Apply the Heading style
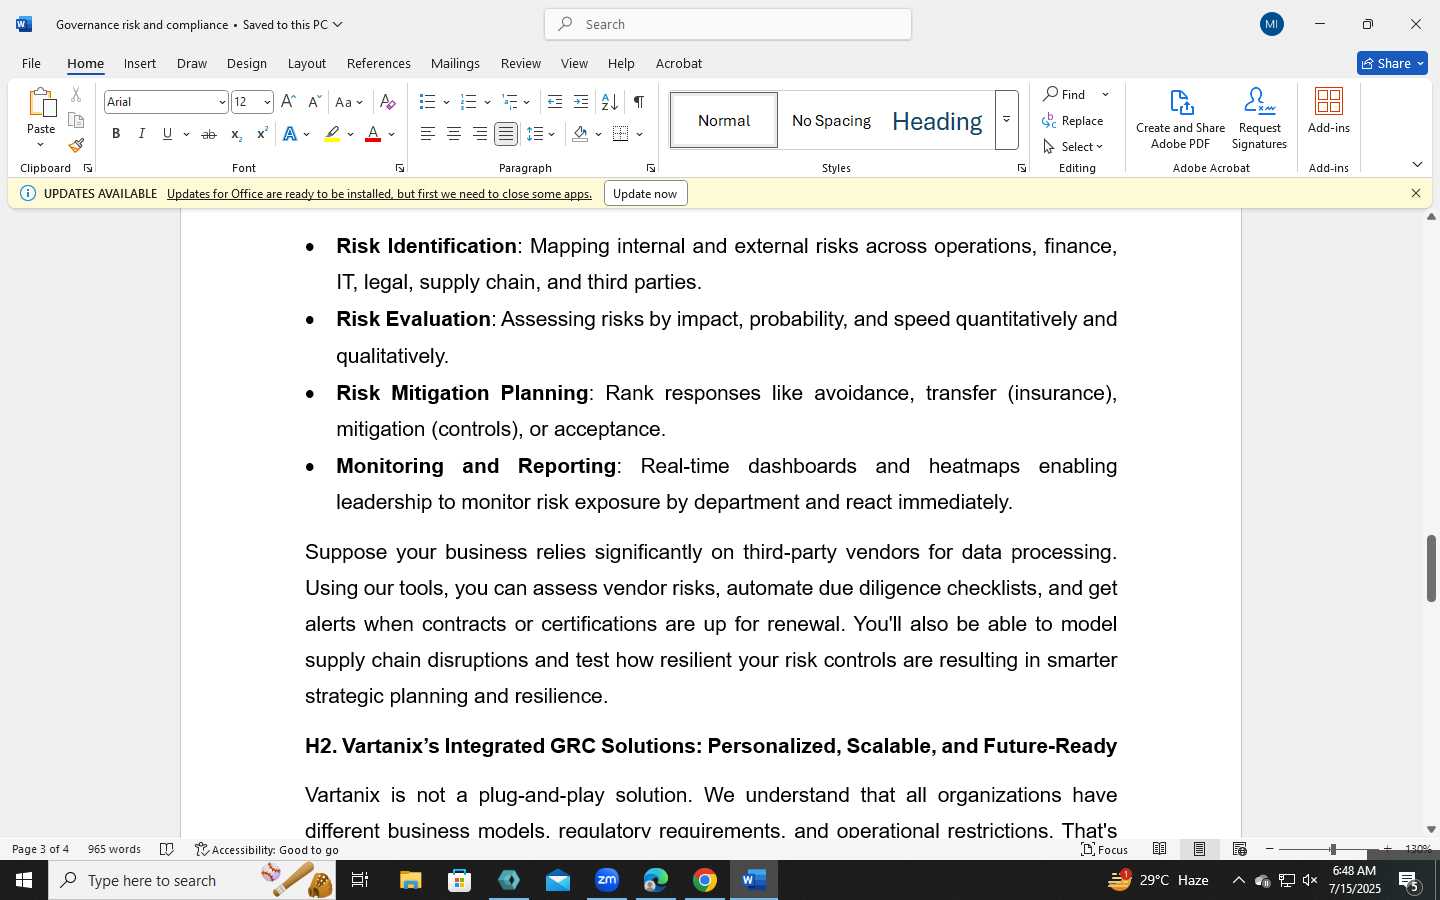1440x900 pixels. pos(937,120)
